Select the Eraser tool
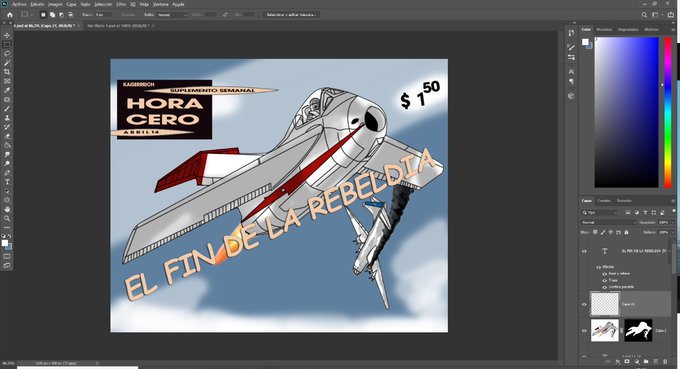Viewport: 680px width, 369px height. point(7,136)
